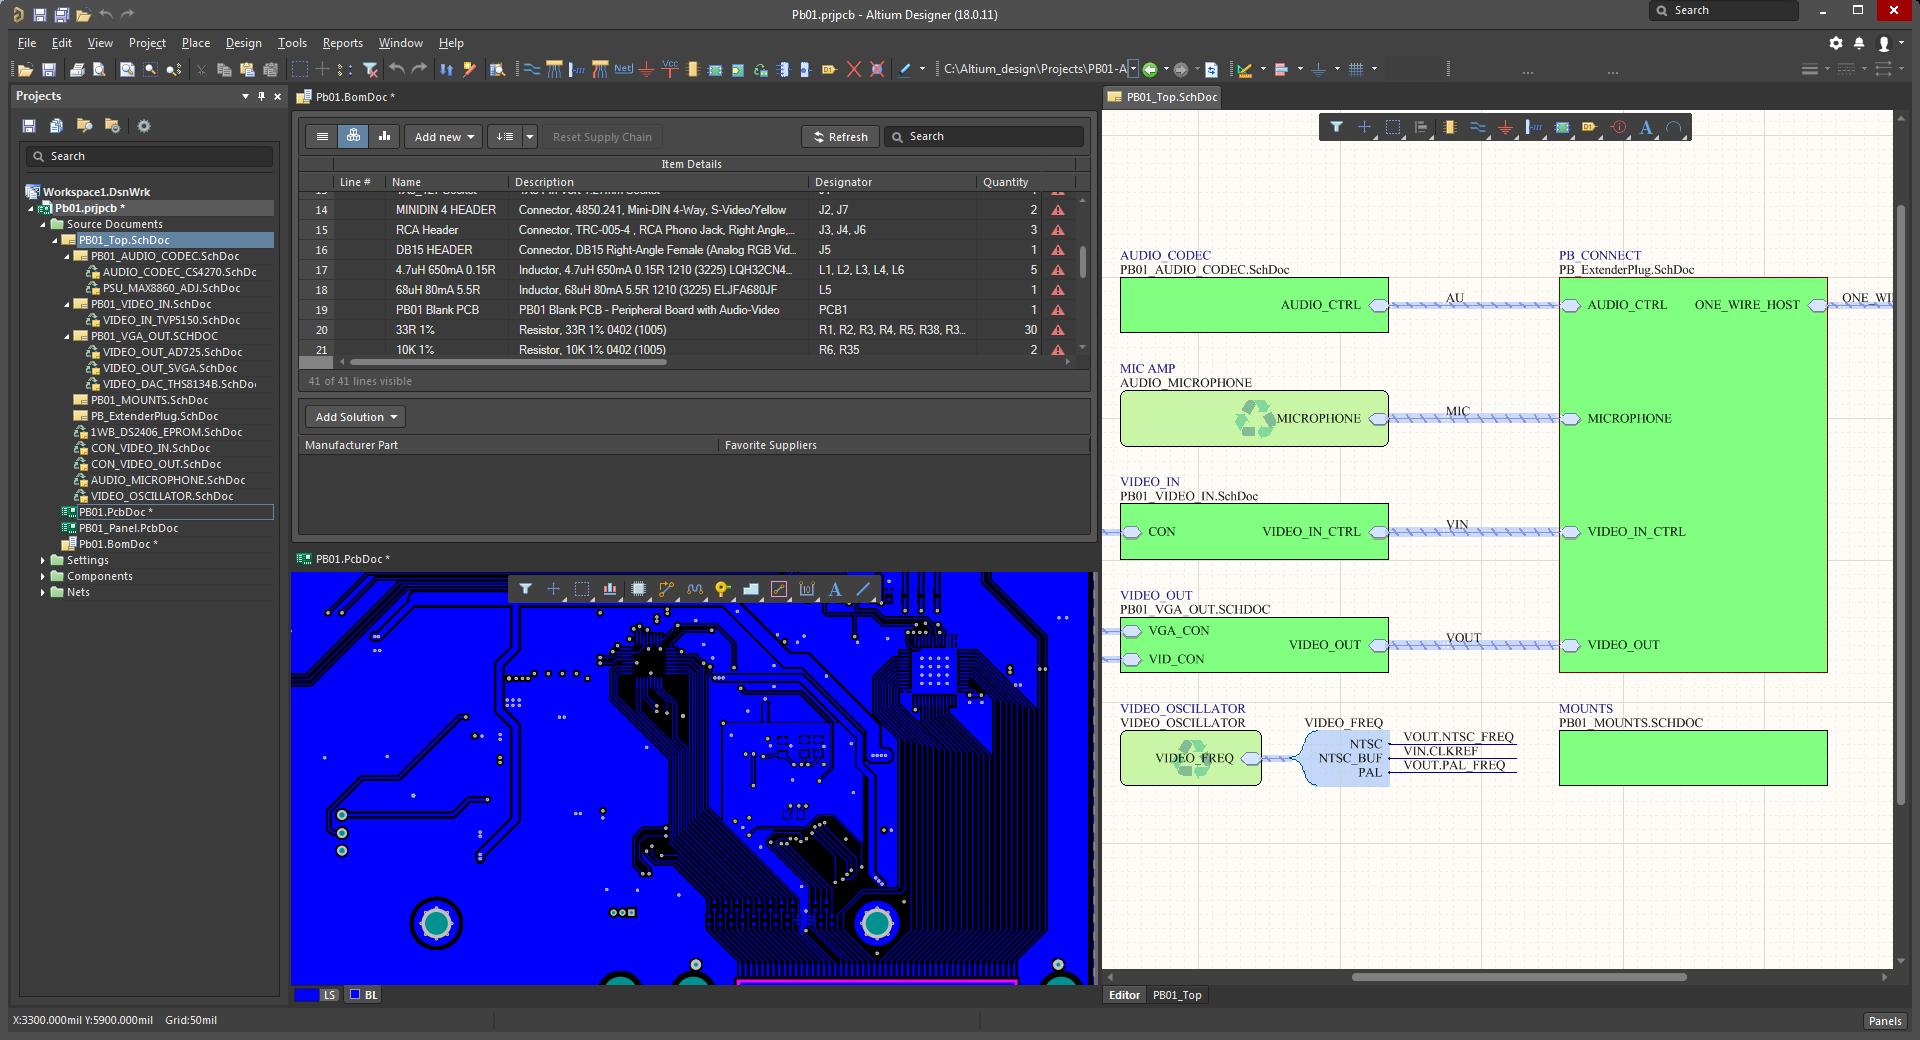Click the Refresh button in BOM
The height and width of the screenshot is (1040, 1920).
840,137
